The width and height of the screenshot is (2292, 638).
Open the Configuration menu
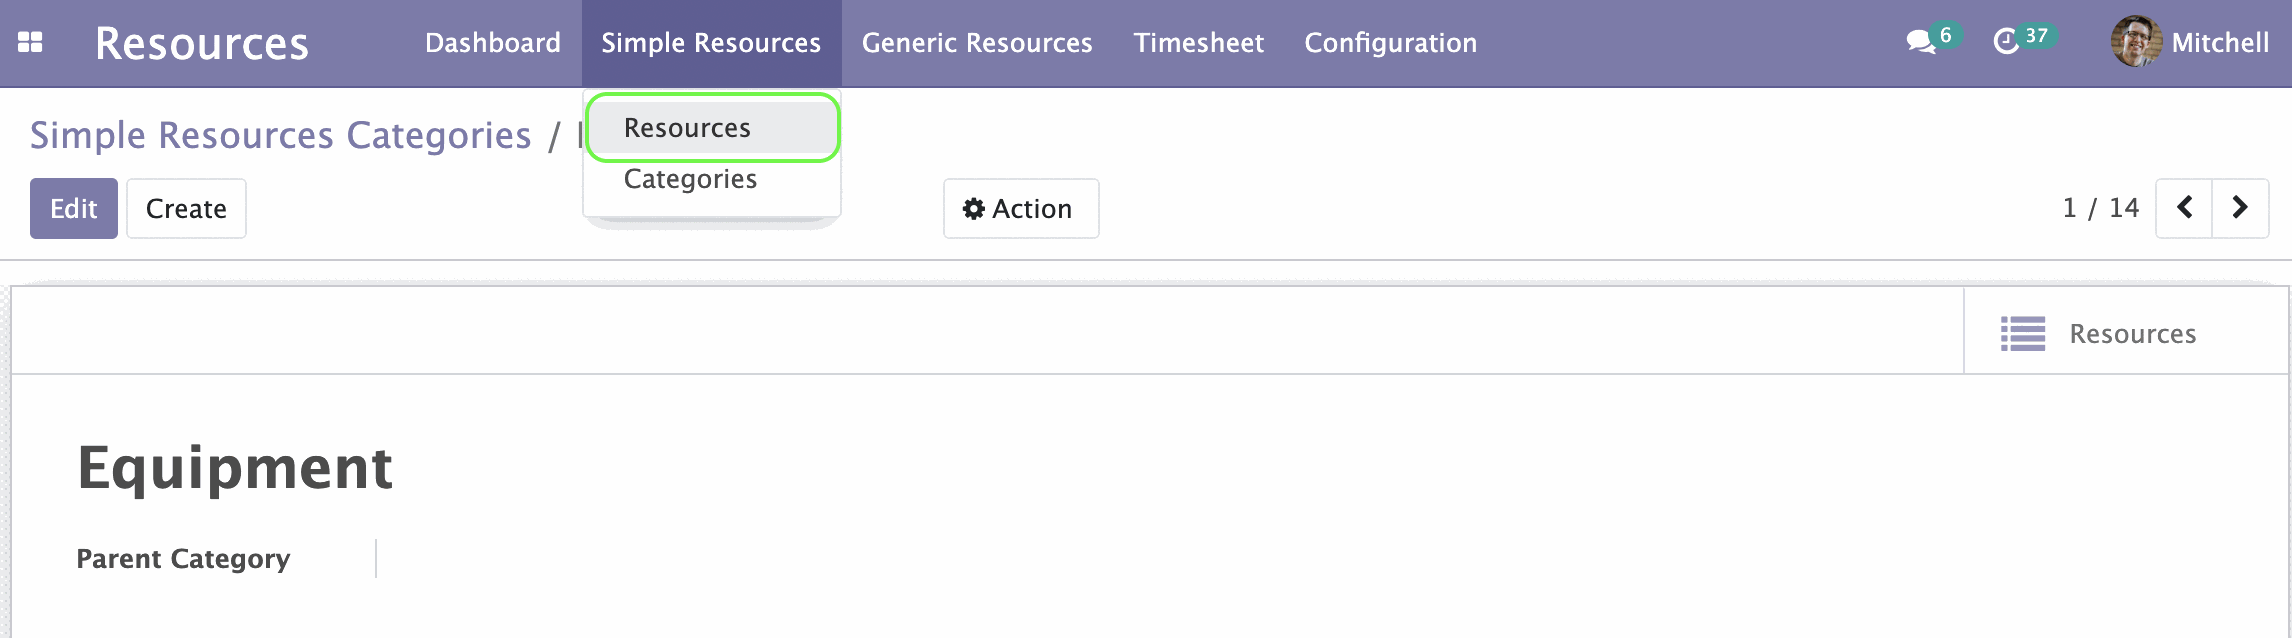pos(1390,43)
